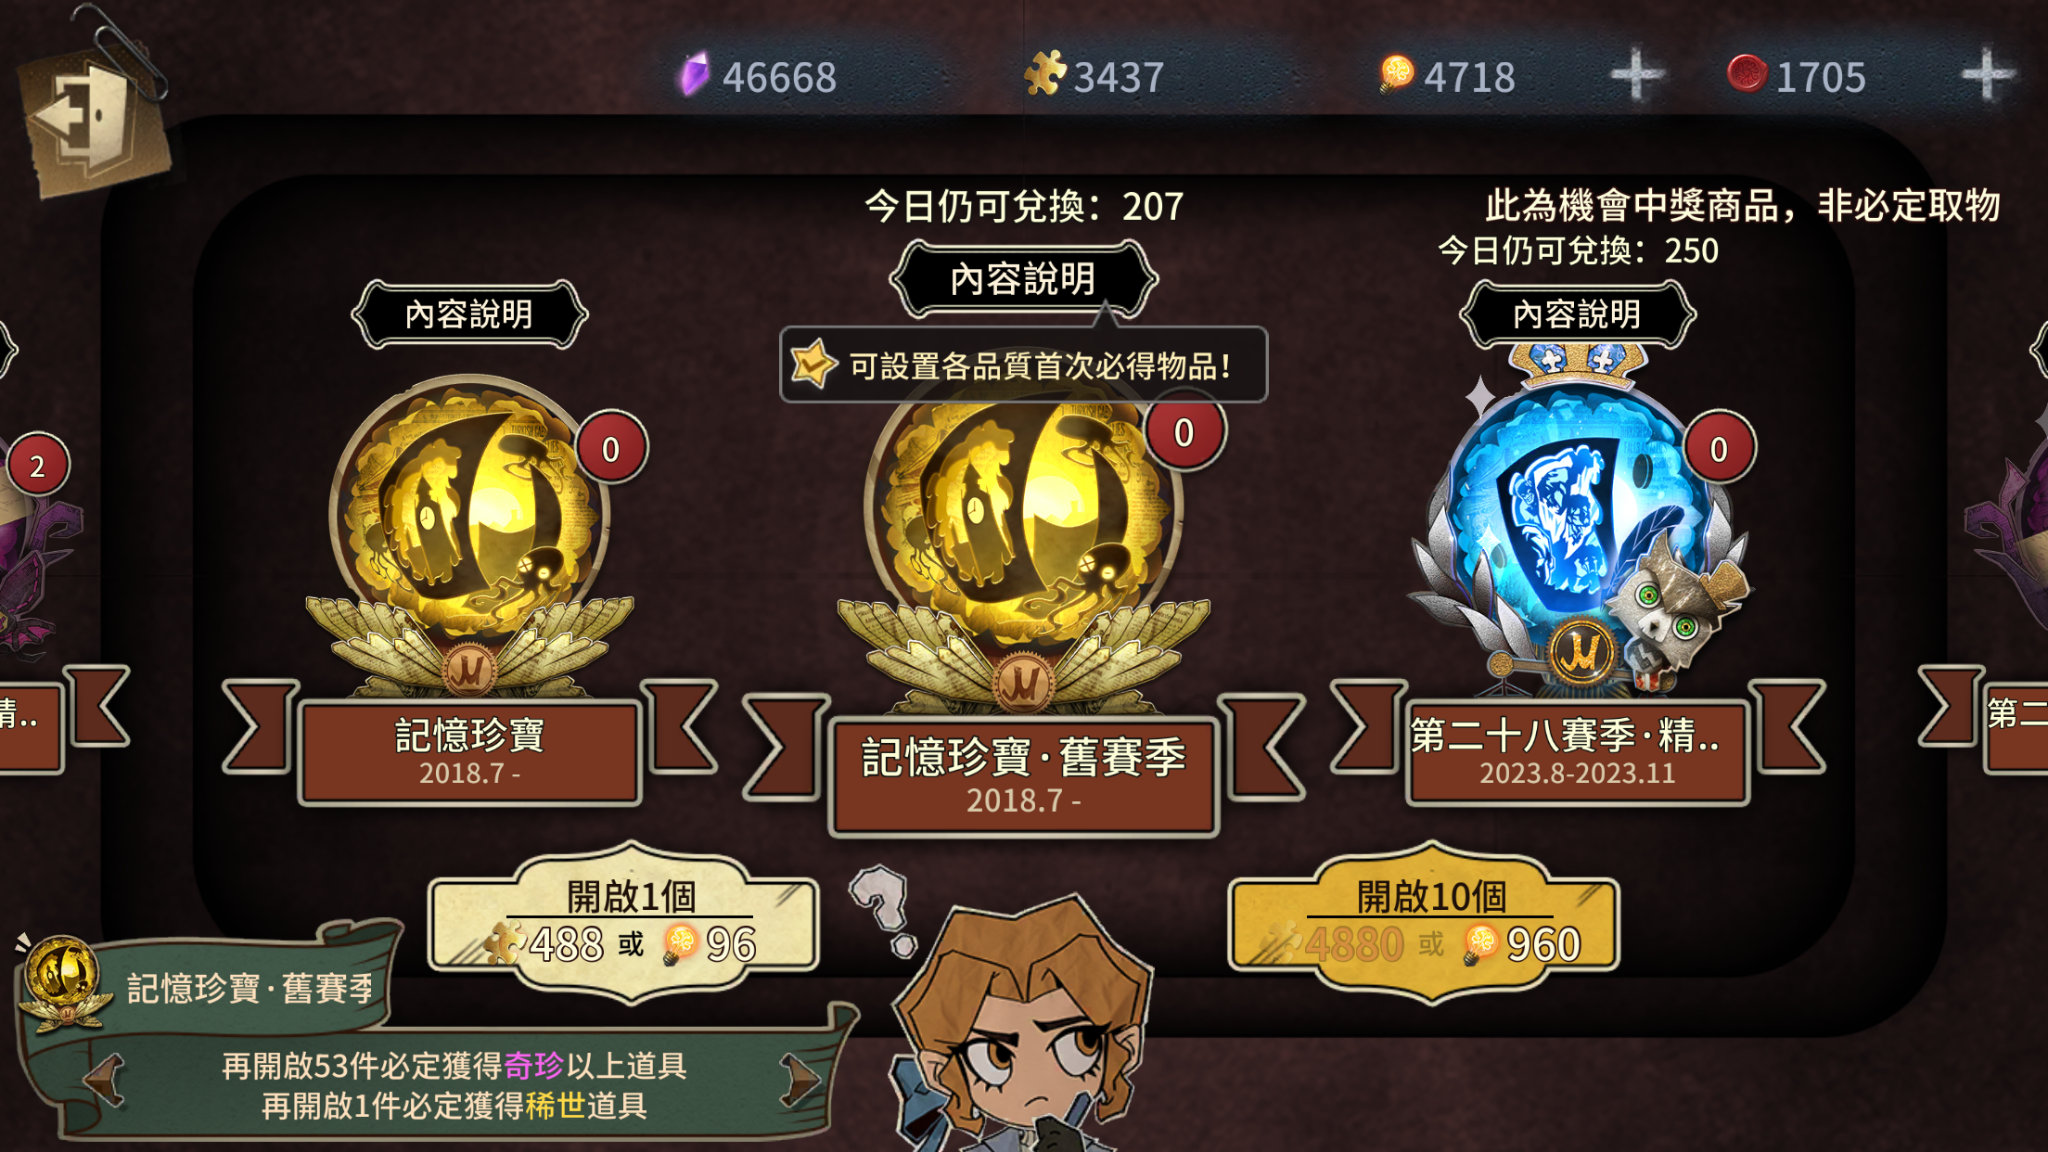Tap the inspiration lightbulb currency icon
The width and height of the screenshot is (2048, 1152).
(1396, 74)
